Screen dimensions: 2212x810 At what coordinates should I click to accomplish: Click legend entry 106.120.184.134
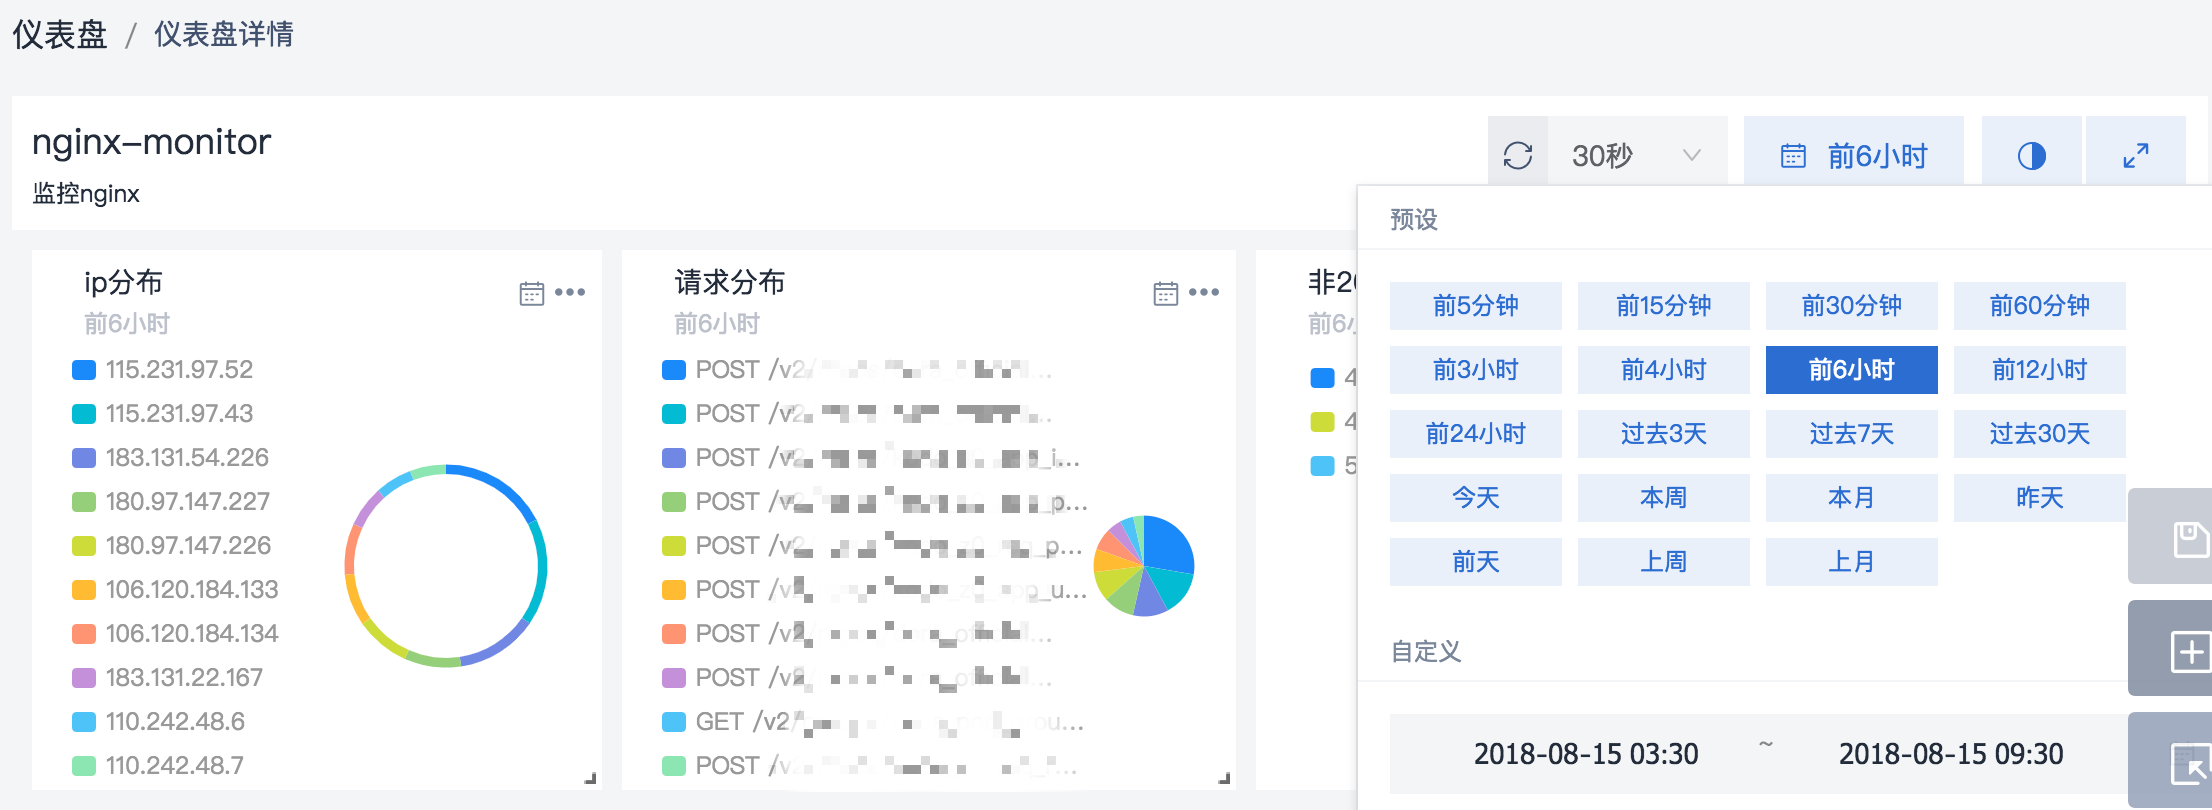[x=175, y=634]
